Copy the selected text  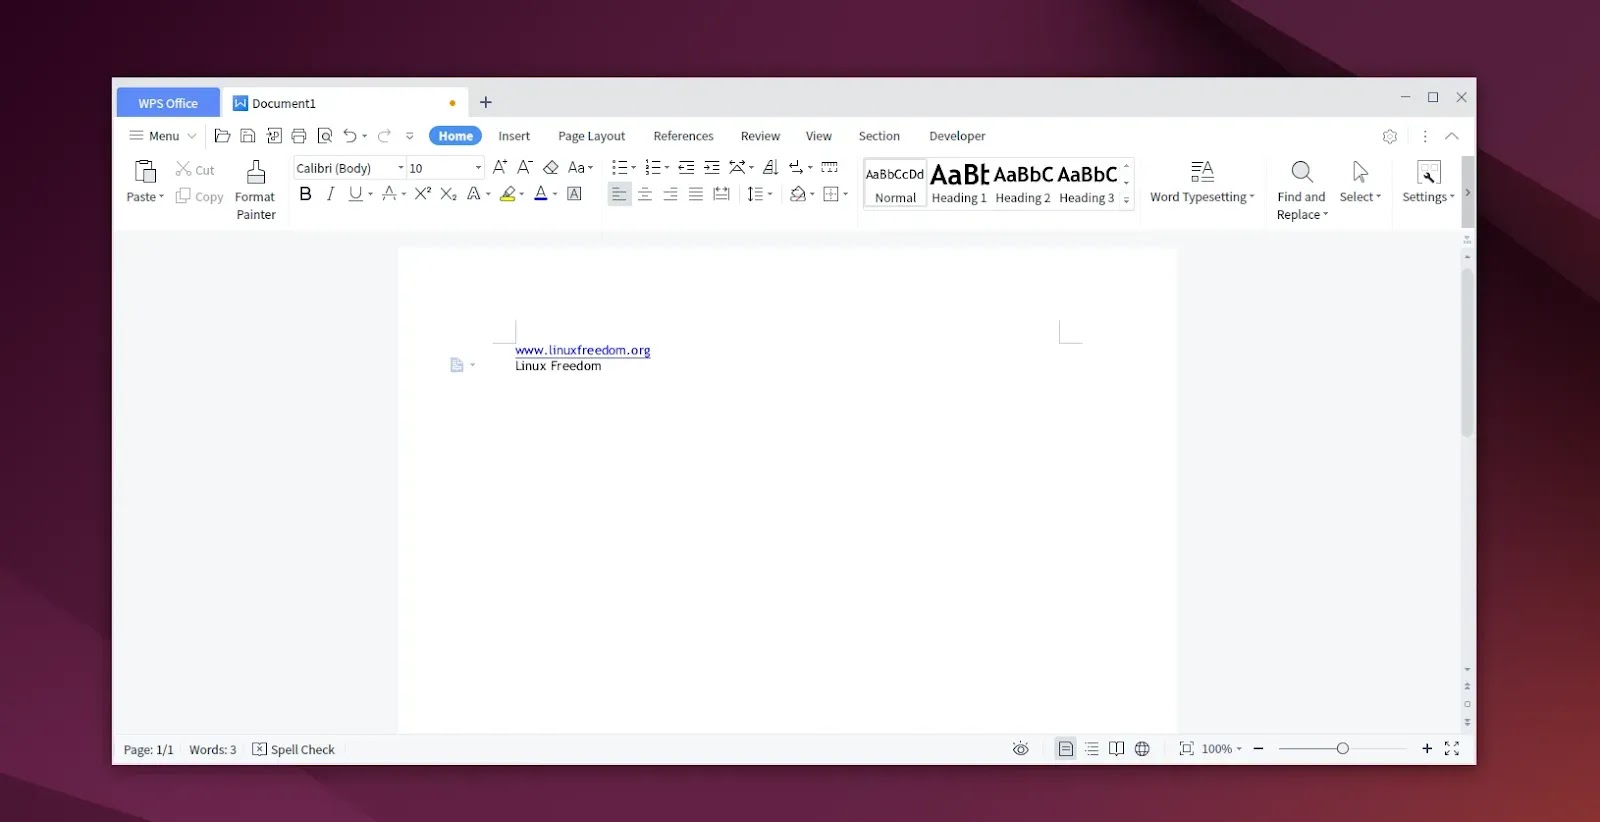[199, 197]
